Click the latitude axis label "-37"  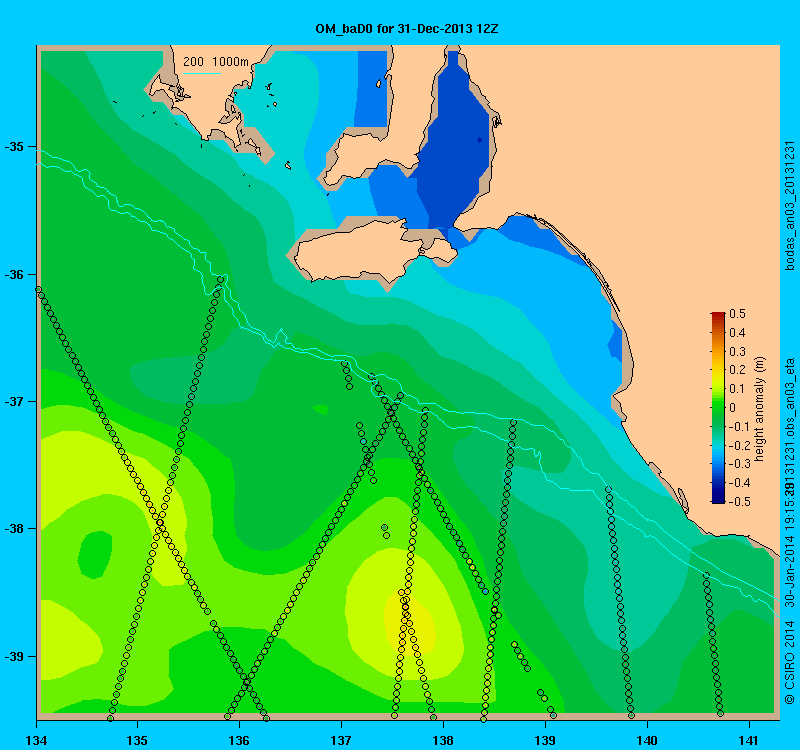tap(14, 402)
